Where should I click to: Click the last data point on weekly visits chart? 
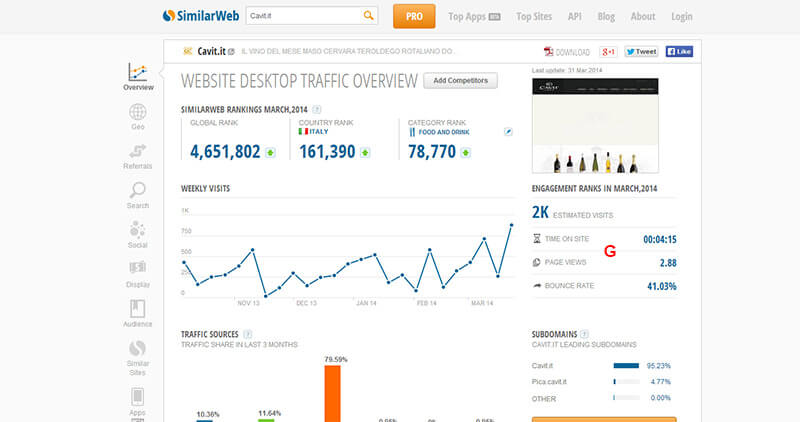(511, 225)
